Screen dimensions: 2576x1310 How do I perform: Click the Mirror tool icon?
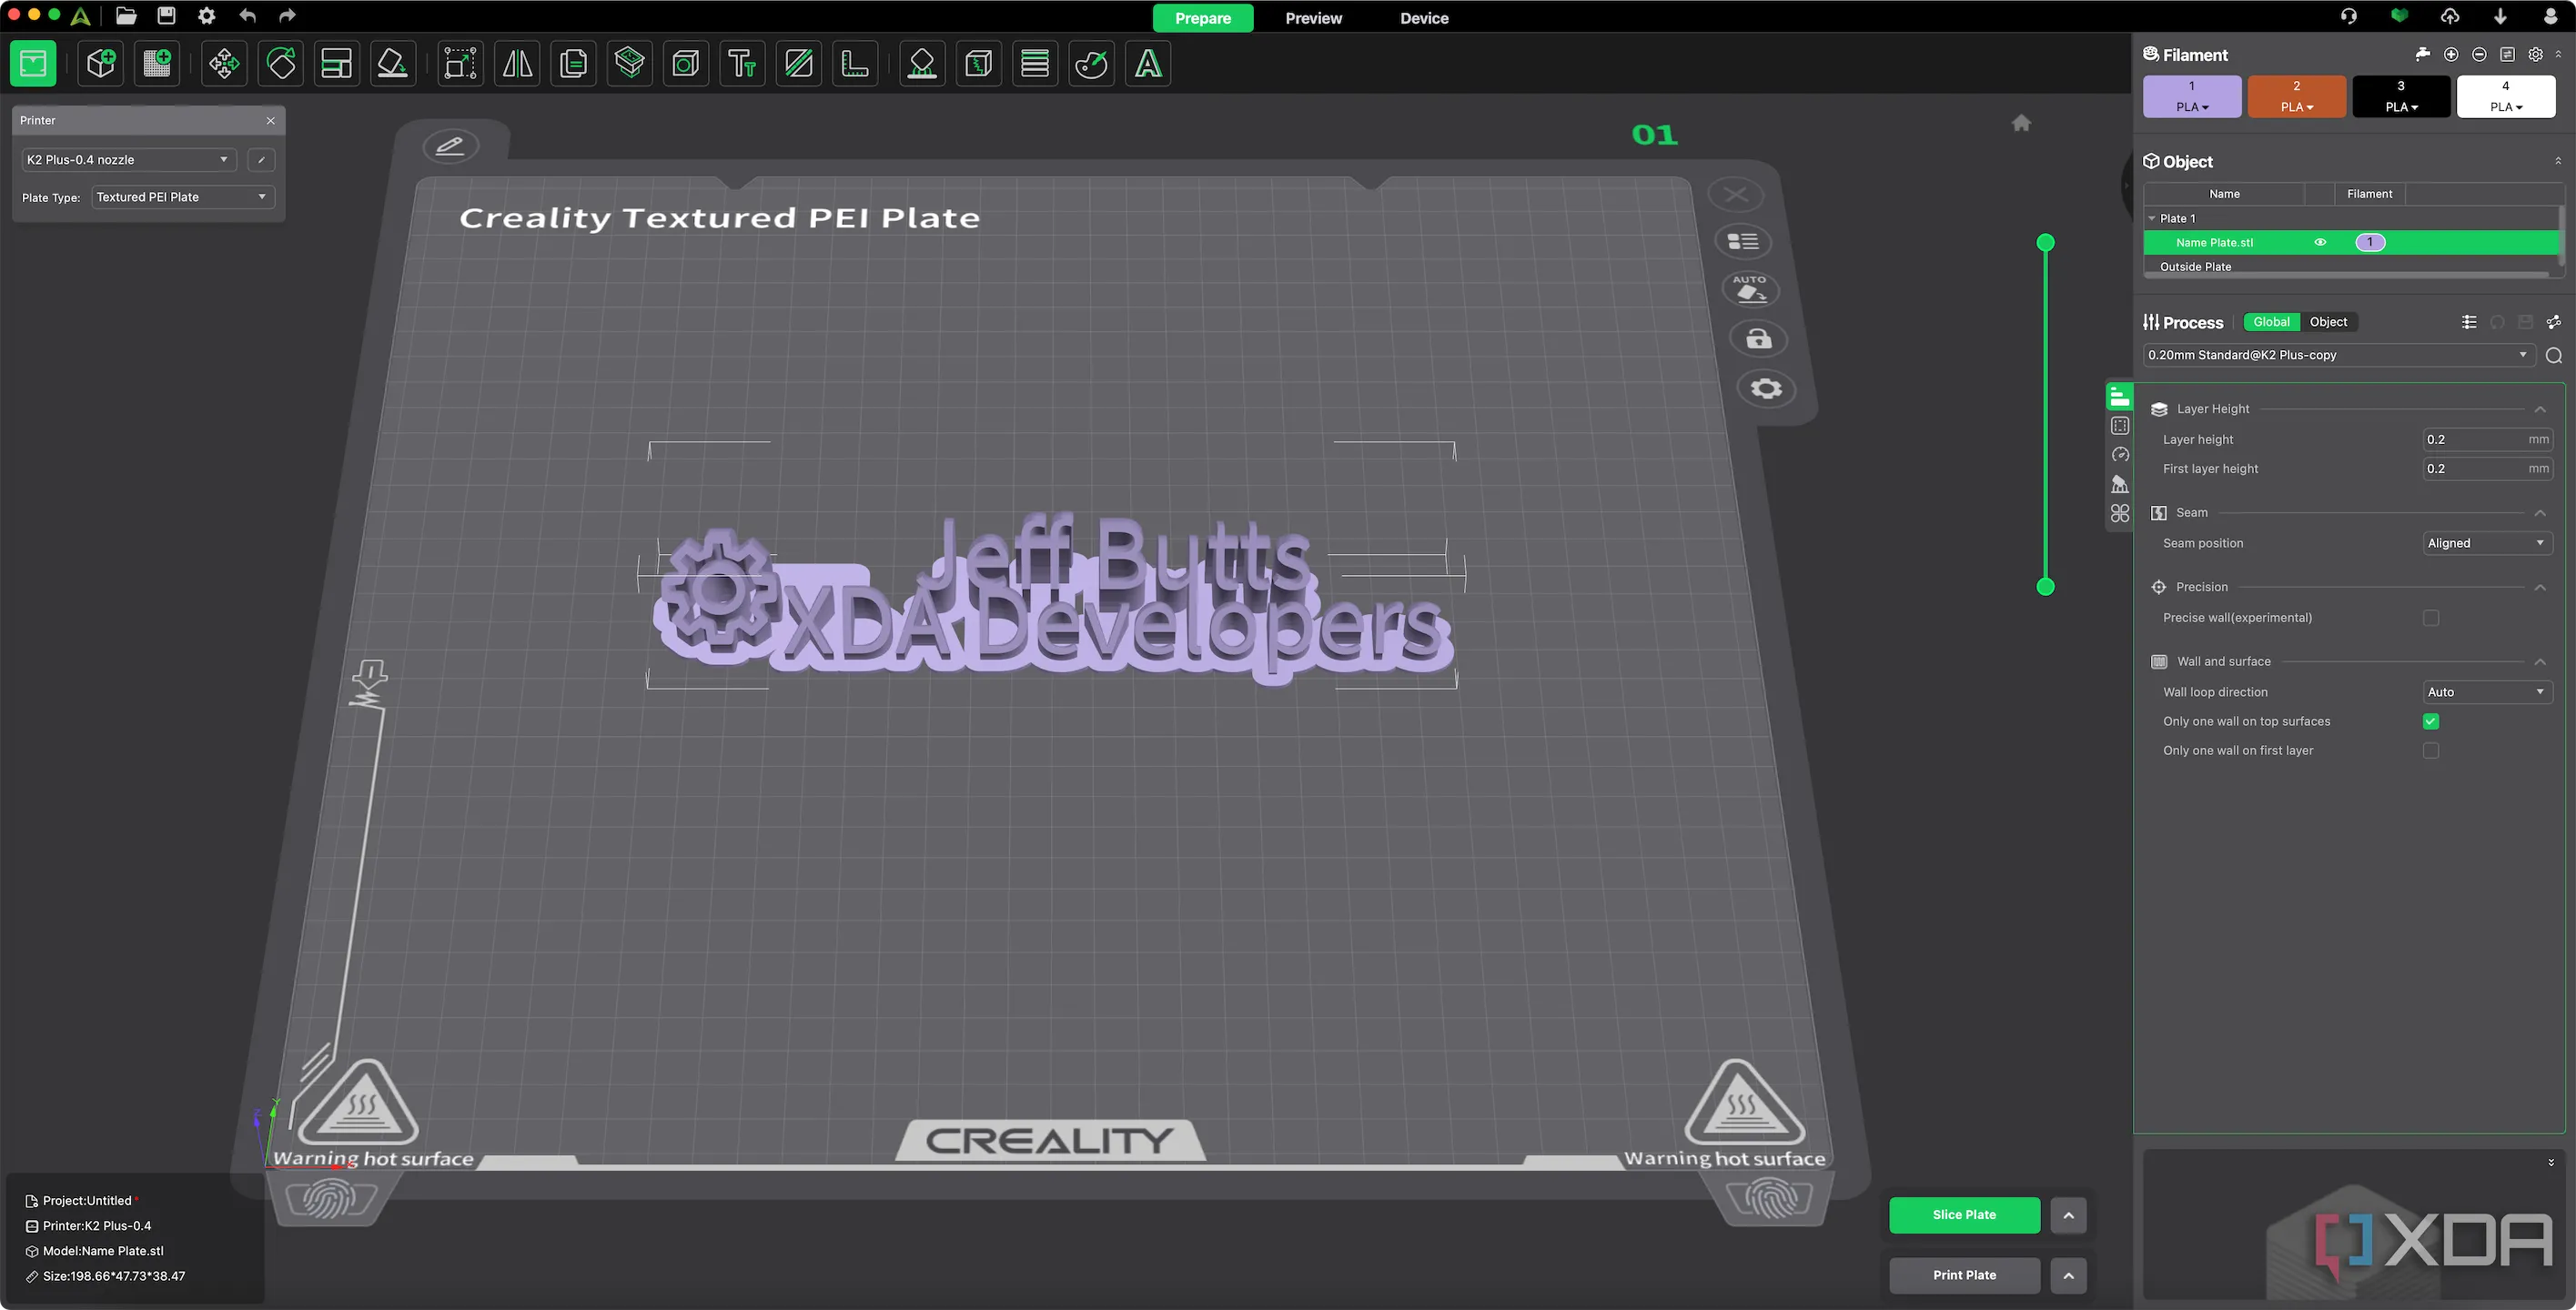[x=517, y=64]
